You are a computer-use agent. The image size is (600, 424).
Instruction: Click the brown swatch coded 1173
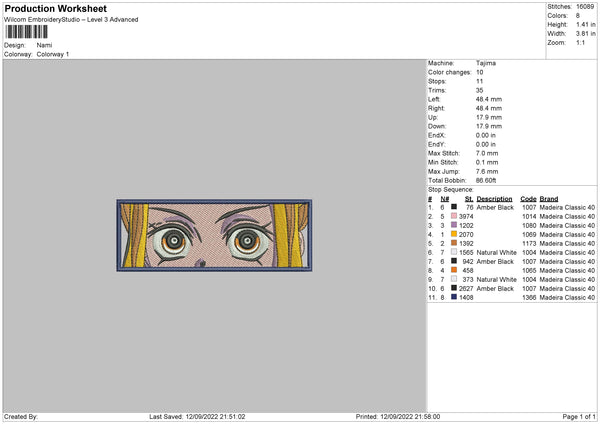(454, 243)
